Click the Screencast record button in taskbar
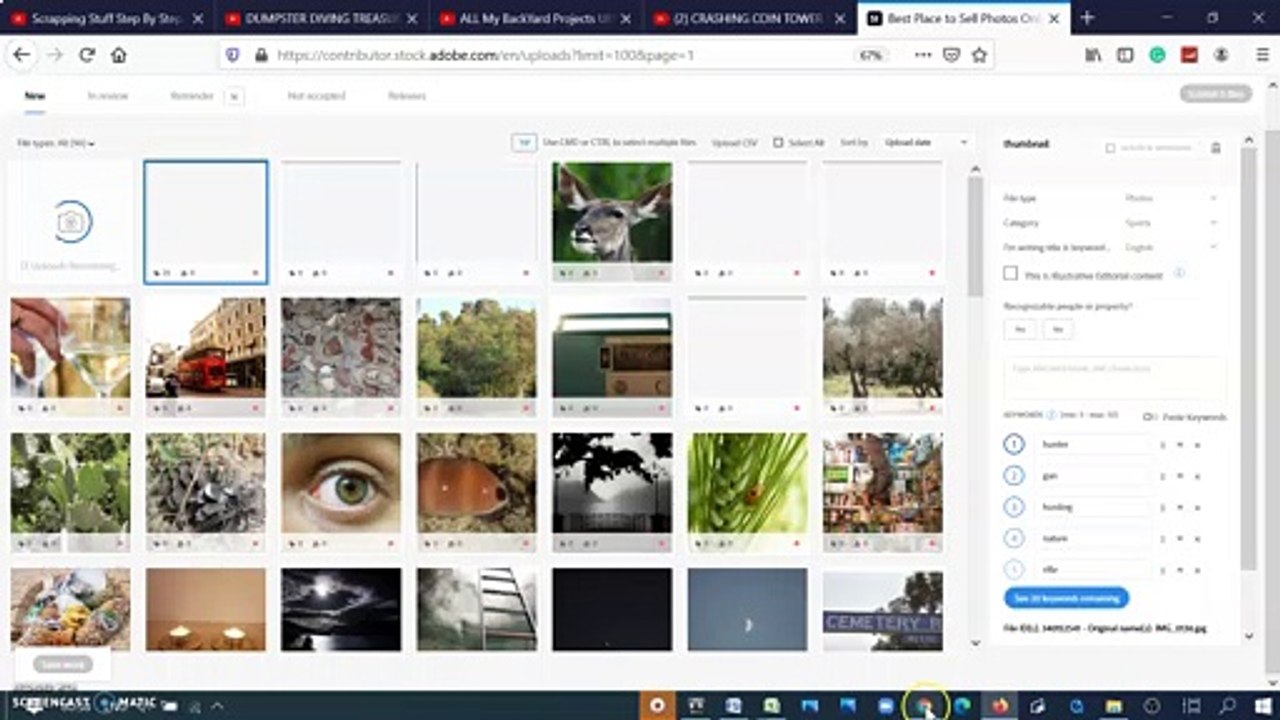 [657, 705]
